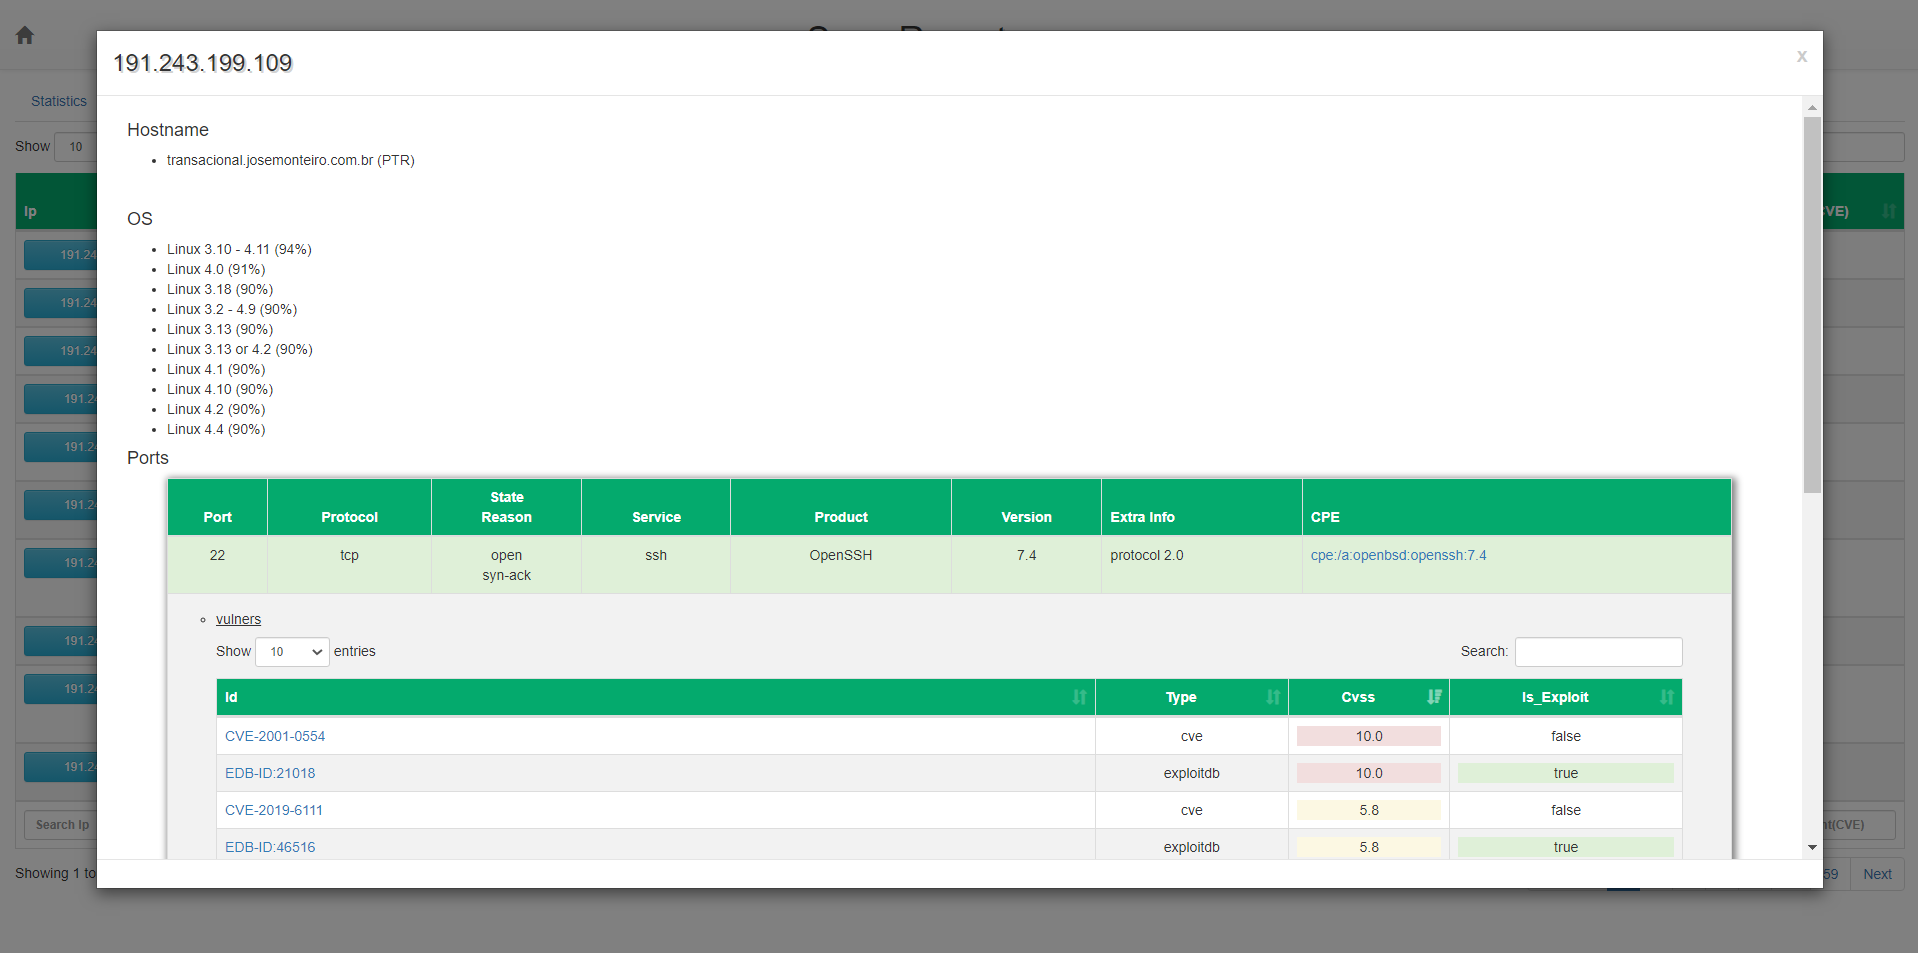Screen dimensions: 1918x953
Task: Click the vulners script link
Action: click(238, 619)
